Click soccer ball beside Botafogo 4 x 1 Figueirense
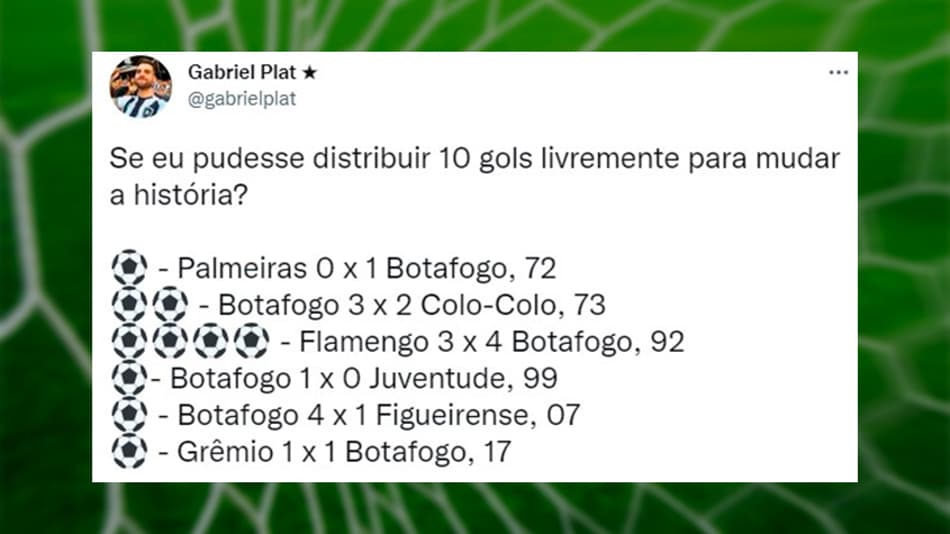The image size is (950, 534). (129, 415)
